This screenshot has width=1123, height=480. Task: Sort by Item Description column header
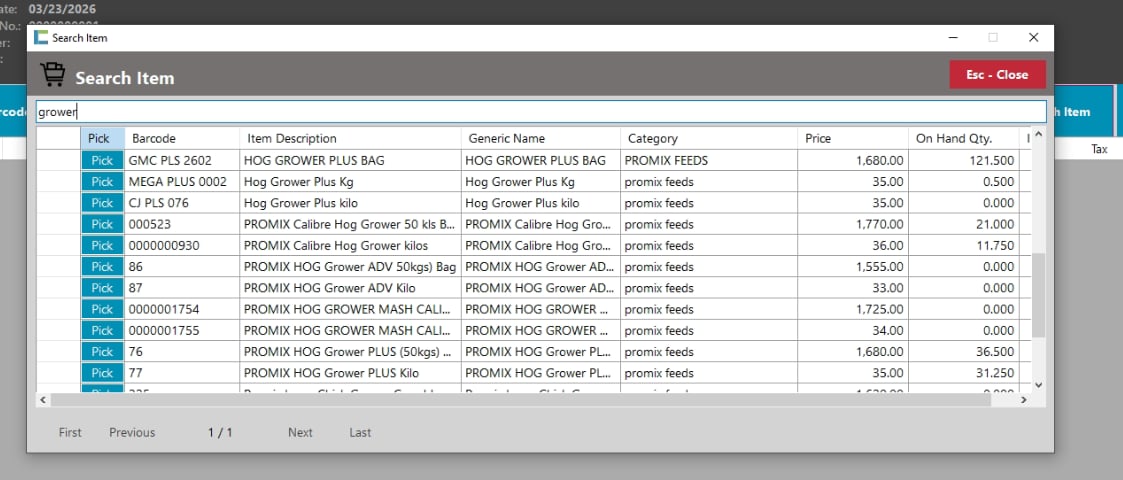[x=350, y=139]
